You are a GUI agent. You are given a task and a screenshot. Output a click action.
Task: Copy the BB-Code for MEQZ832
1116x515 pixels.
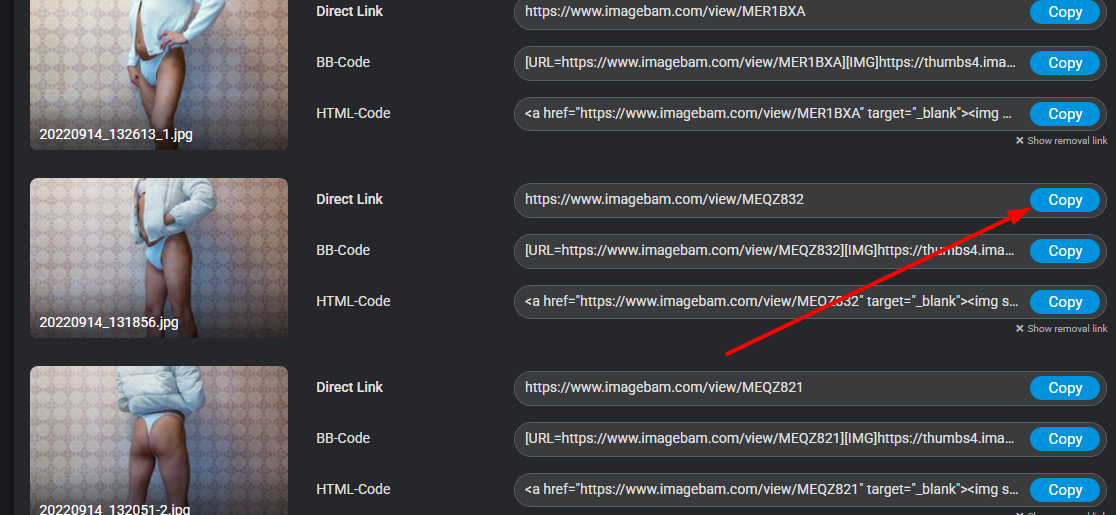(x=1065, y=251)
